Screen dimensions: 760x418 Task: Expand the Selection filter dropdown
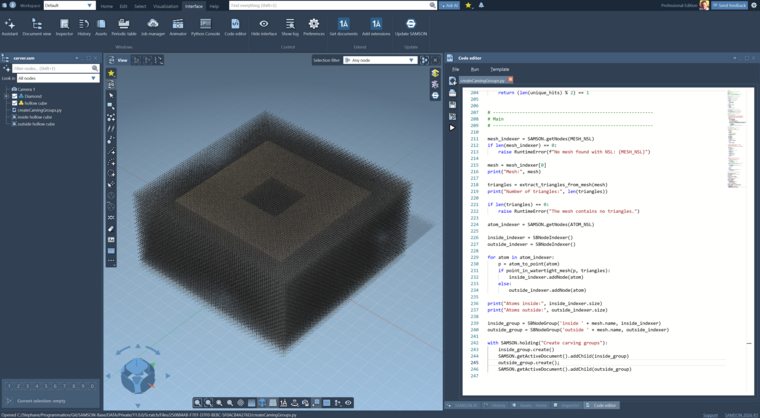tap(379, 60)
